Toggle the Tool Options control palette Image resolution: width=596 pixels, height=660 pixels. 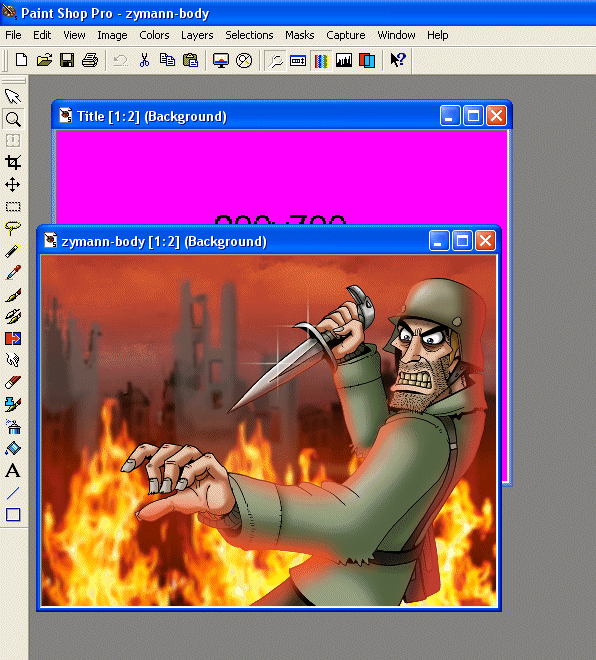click(298, 61)
